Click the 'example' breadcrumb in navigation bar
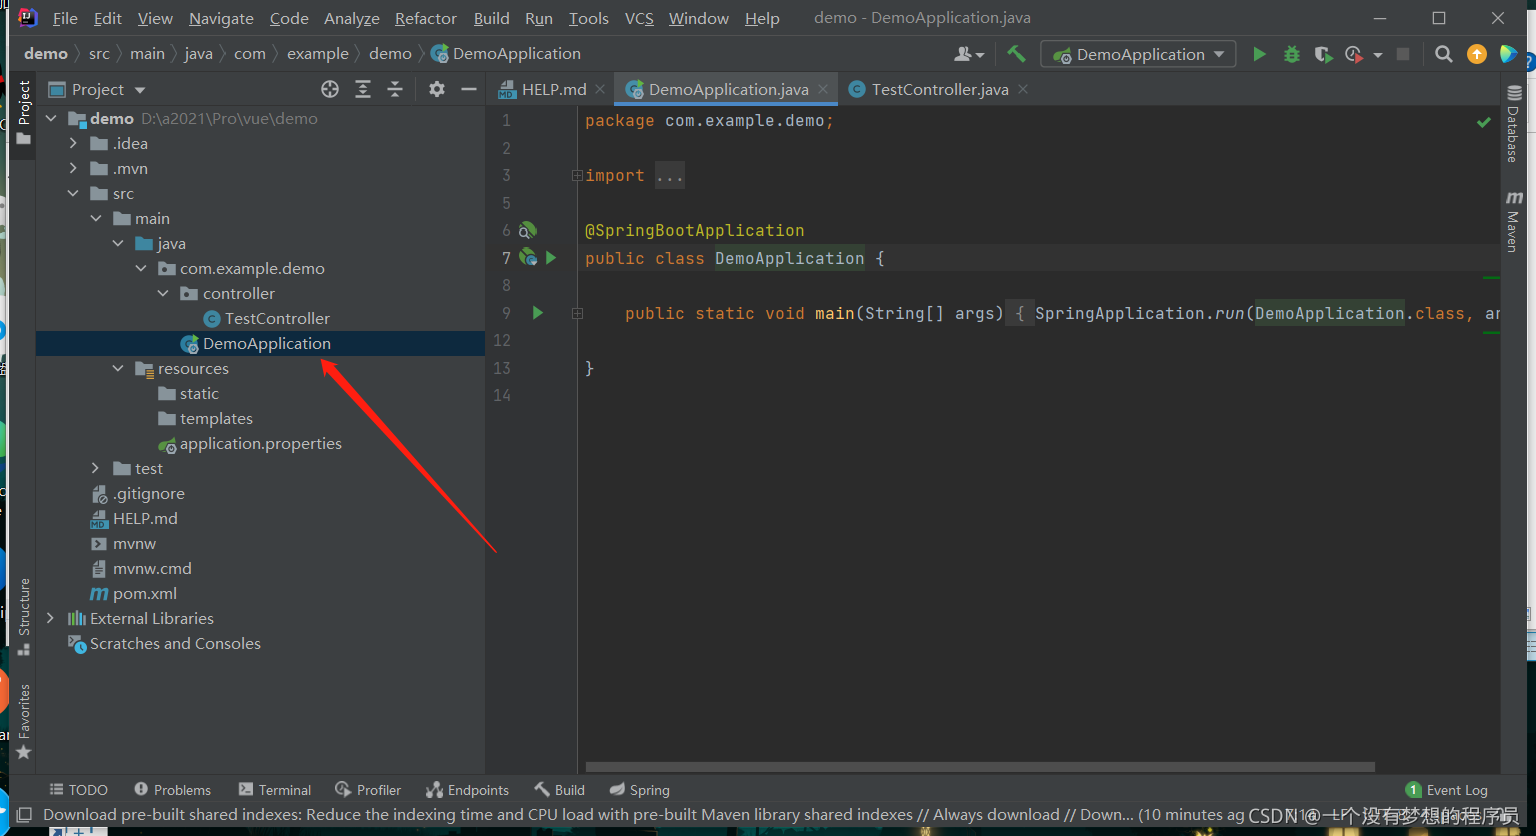 (318, 54)
